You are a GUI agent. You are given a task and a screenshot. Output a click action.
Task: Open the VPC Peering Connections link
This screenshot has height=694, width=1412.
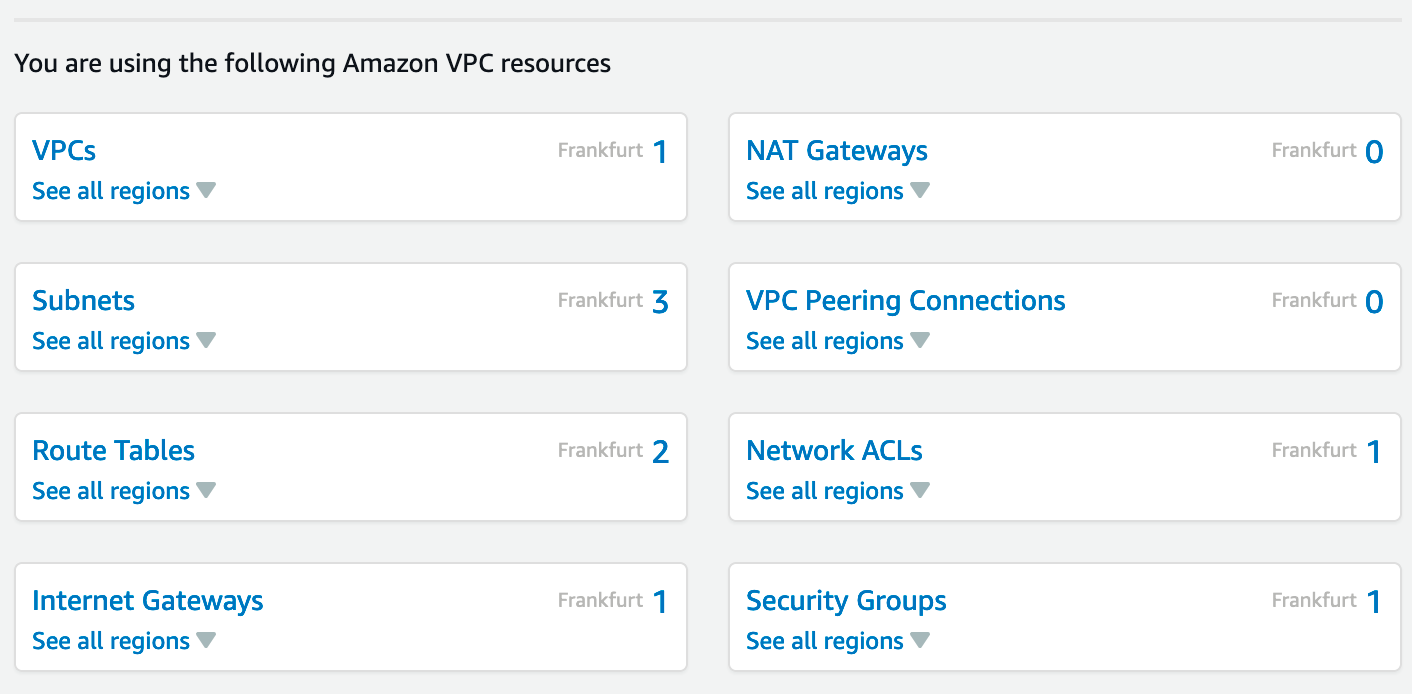tap(905, 301)
